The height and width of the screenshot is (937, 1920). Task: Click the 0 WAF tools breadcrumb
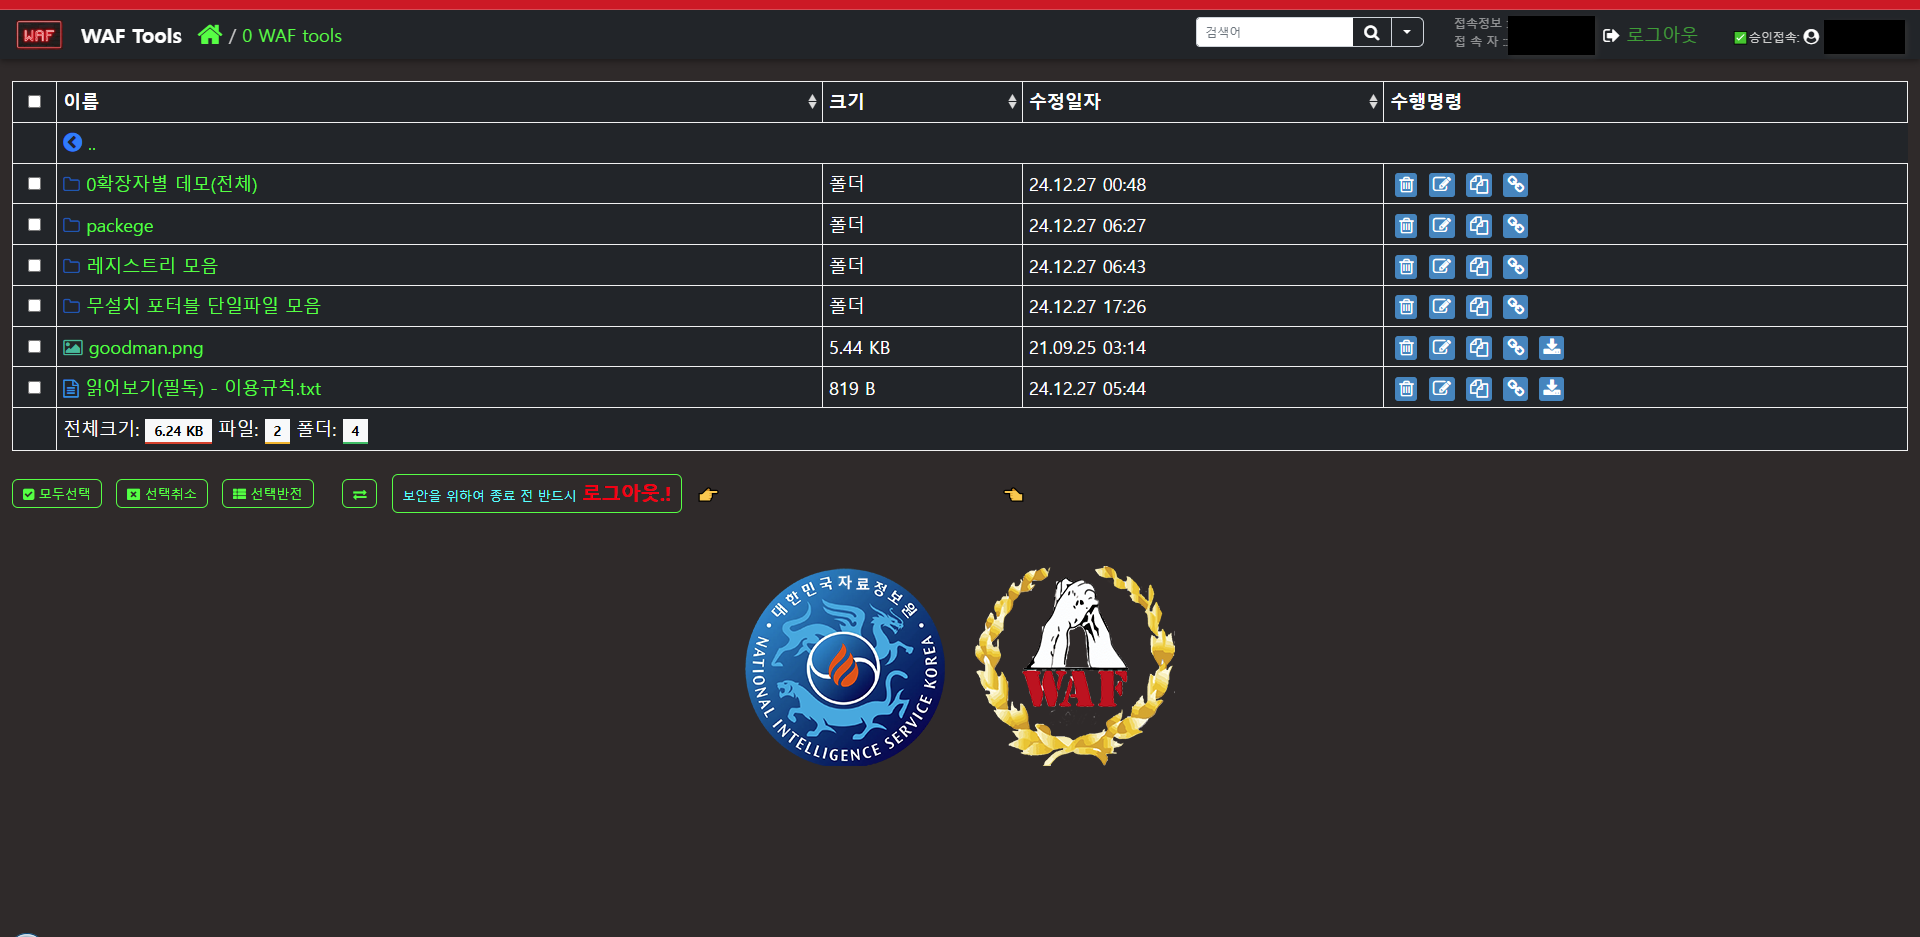click(291, 36)
